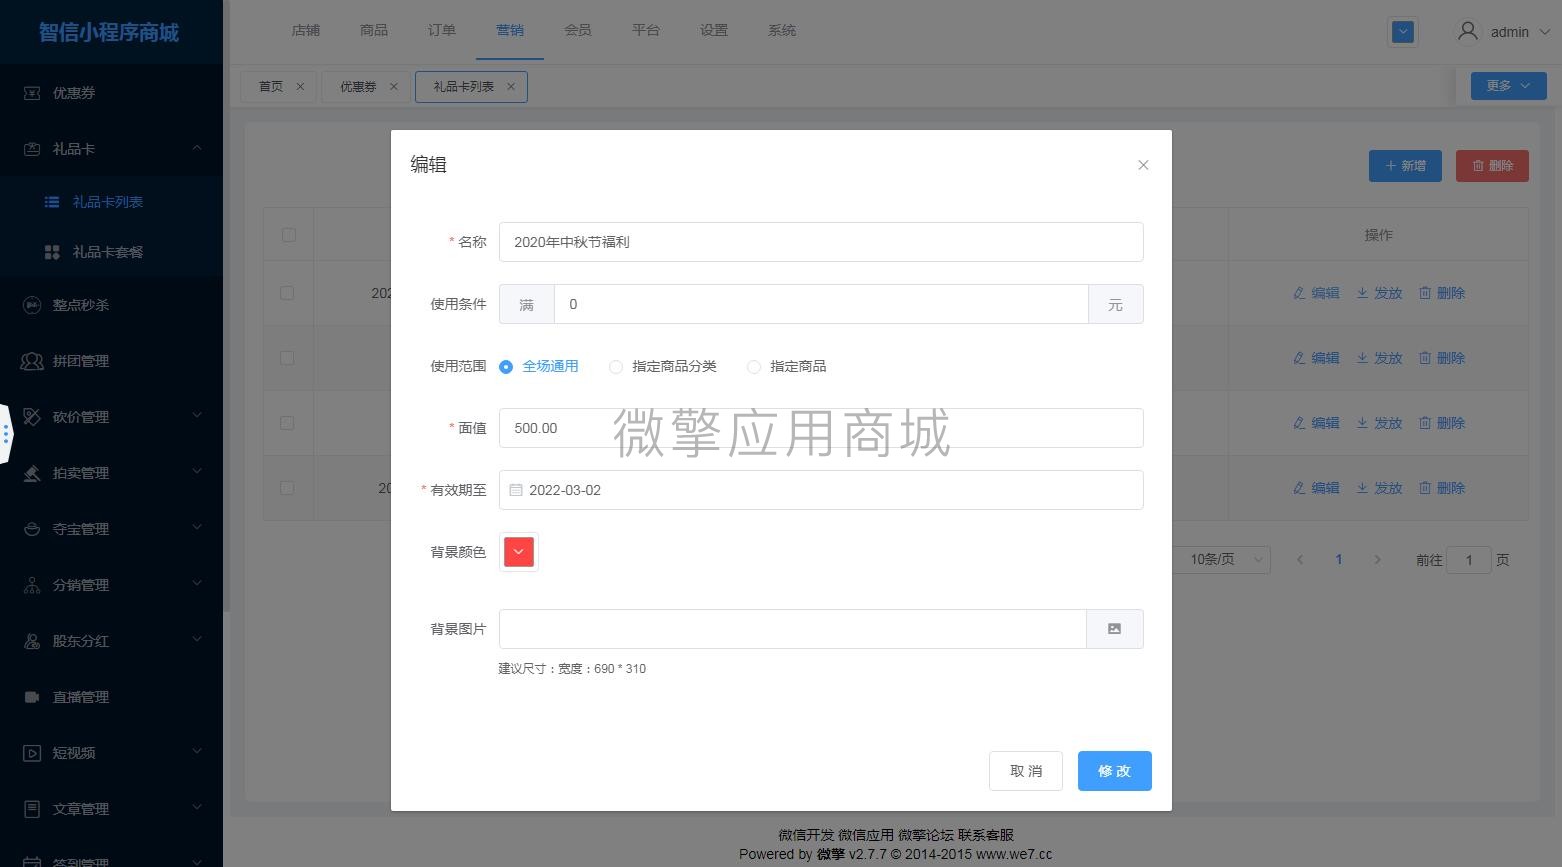Click the 拼团管理 sidebar icon
The height and width of the screenshot is (867, 1562).
(32, 361)
